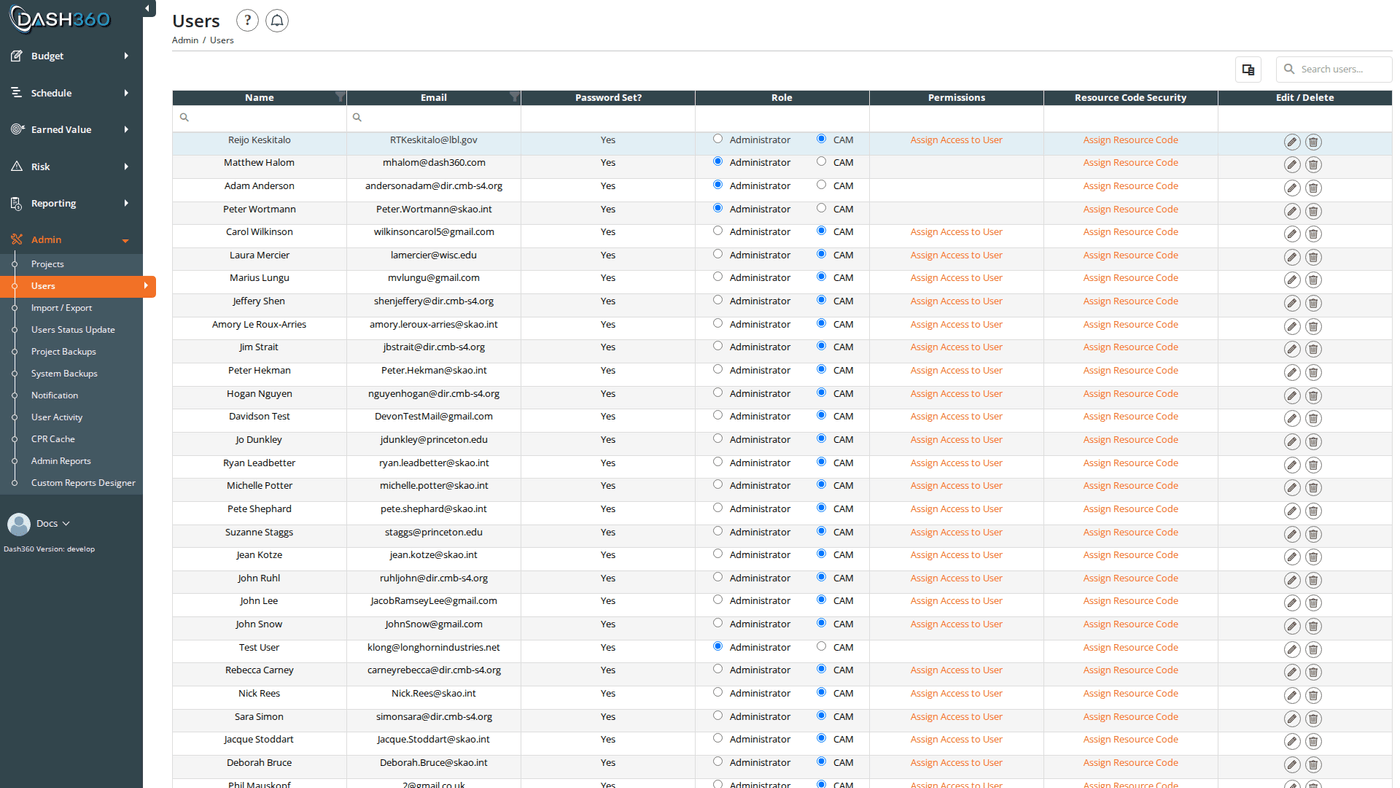Click the Name column filter input
The height and width of the screenshot is (788, 1400).
pos(259,118)
